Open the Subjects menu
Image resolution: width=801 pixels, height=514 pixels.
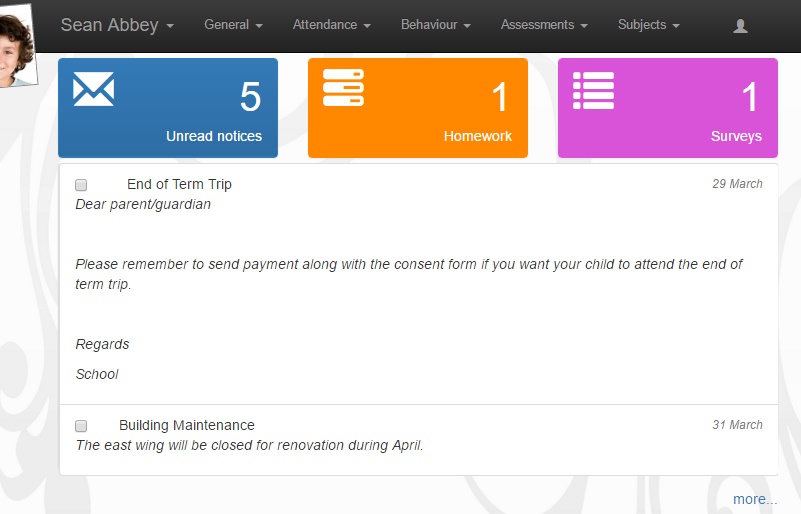pos(649,25)
